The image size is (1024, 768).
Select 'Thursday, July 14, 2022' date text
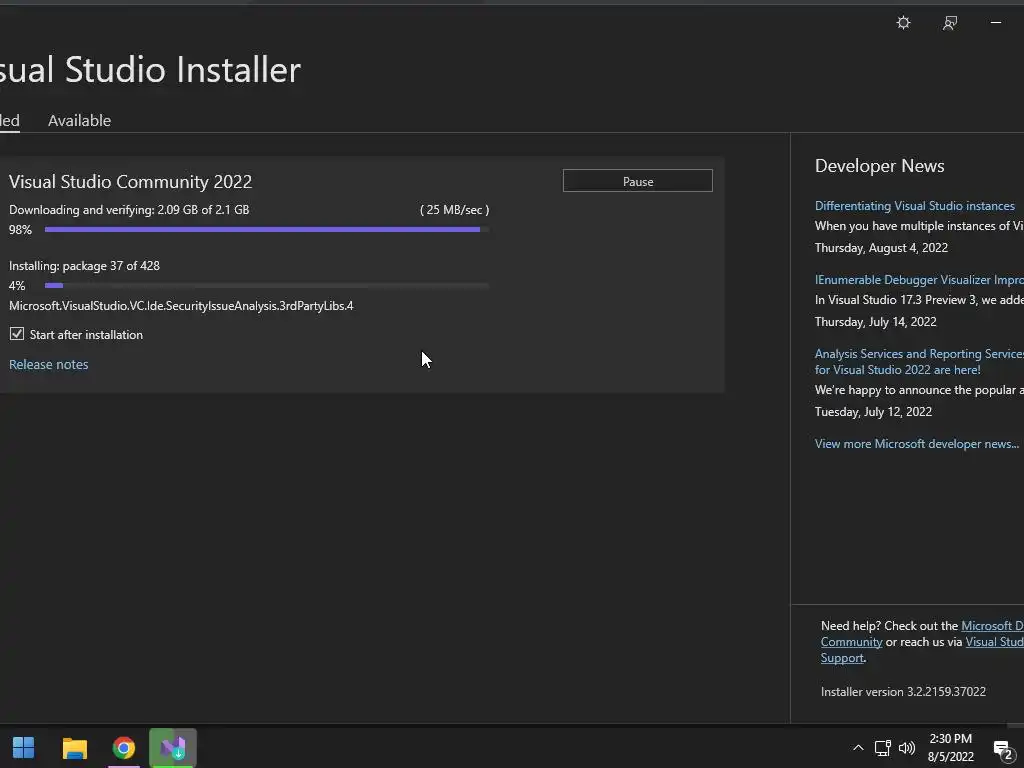pos(876,321)
